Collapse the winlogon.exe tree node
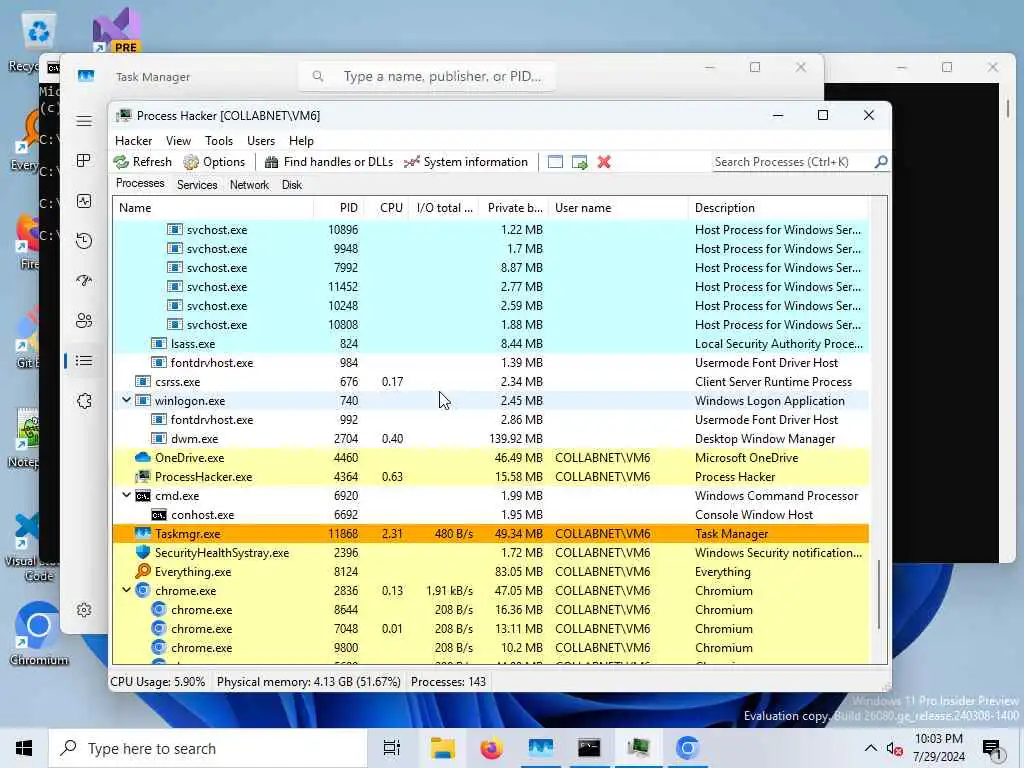This screenshot has width=1024, height=768. 126,400
